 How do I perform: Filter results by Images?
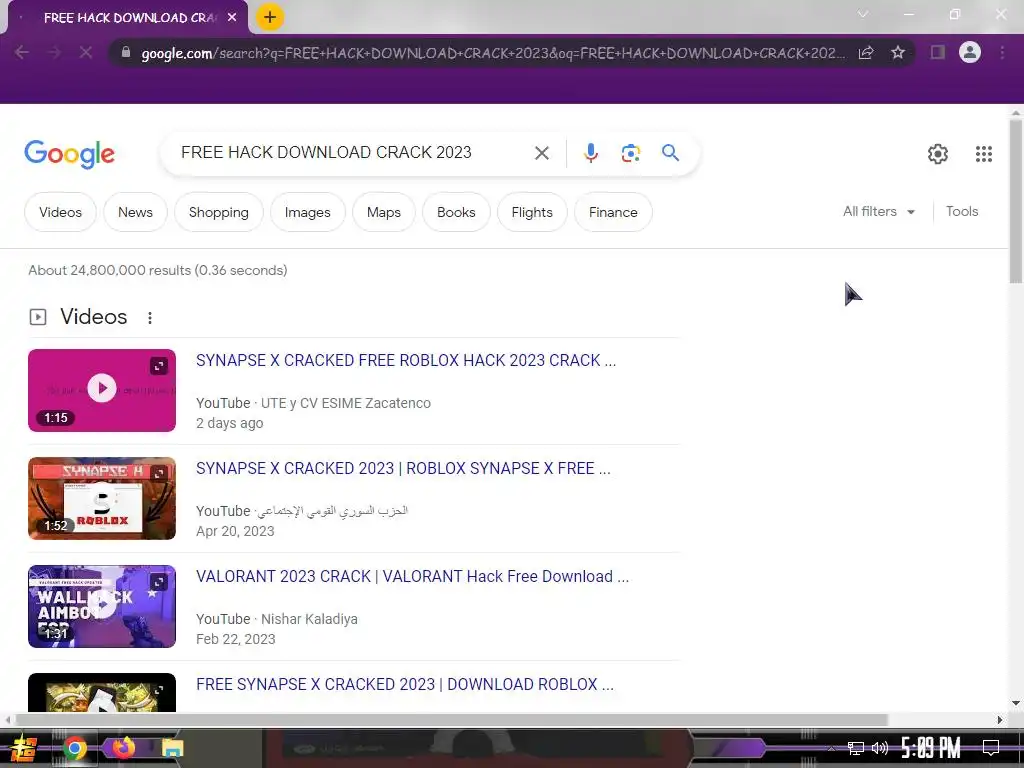point(308,212)
